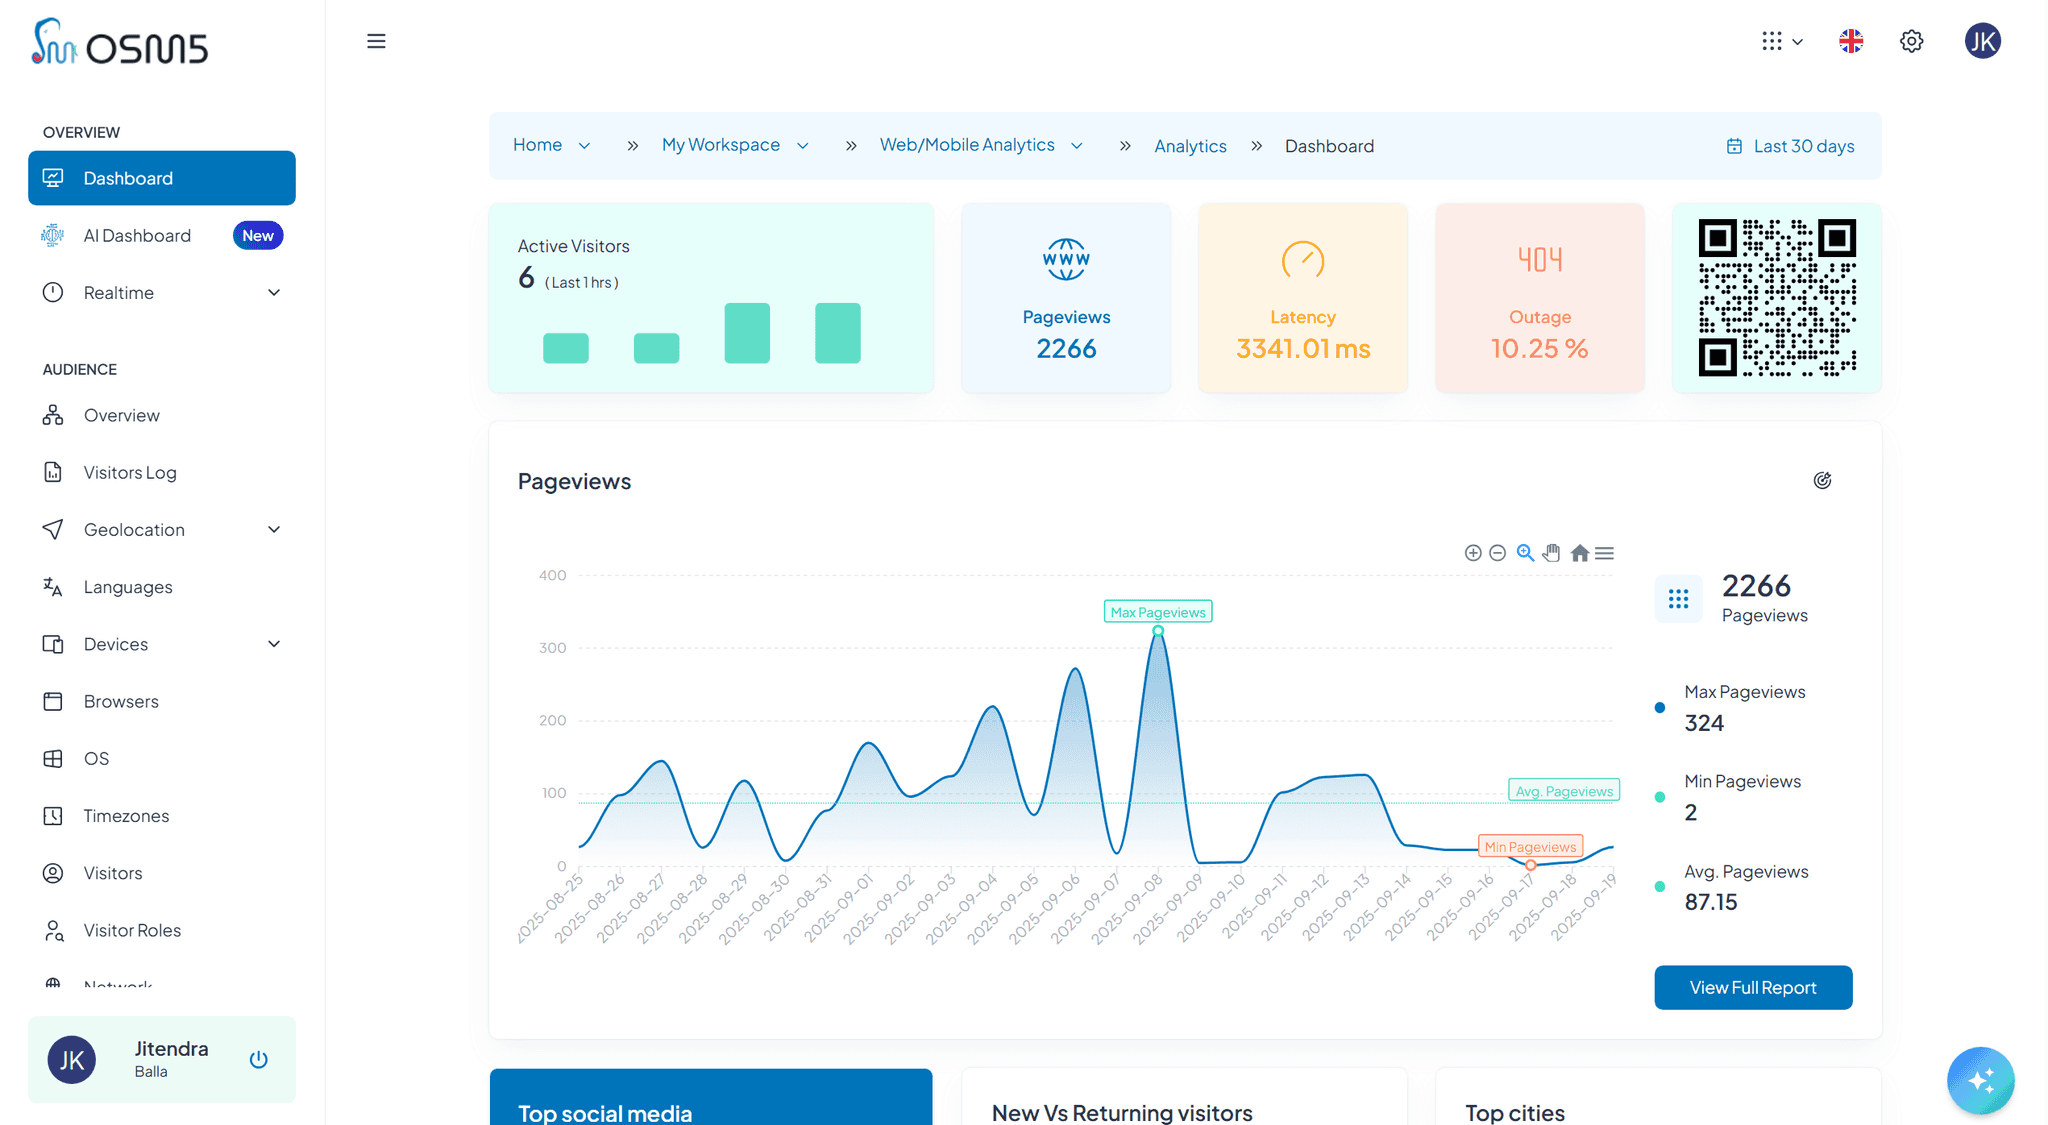Click the Analytics breadcrumb link
Image resolution: width=2048 pixels, height=1125 pixels.
1190,146
